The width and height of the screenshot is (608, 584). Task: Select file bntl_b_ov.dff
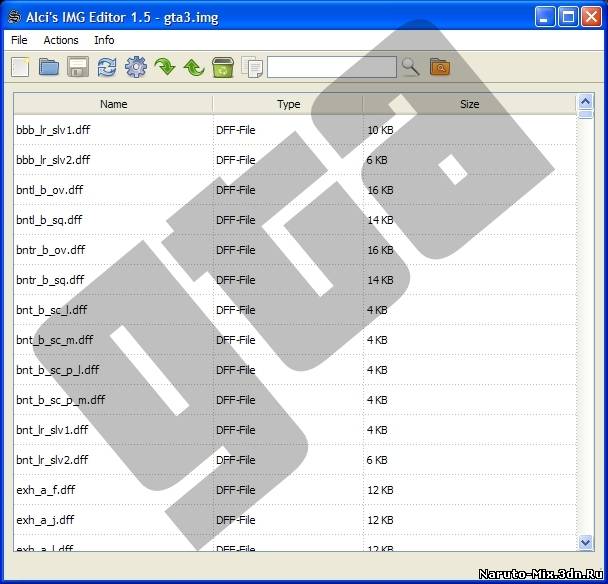click(50, 190)
